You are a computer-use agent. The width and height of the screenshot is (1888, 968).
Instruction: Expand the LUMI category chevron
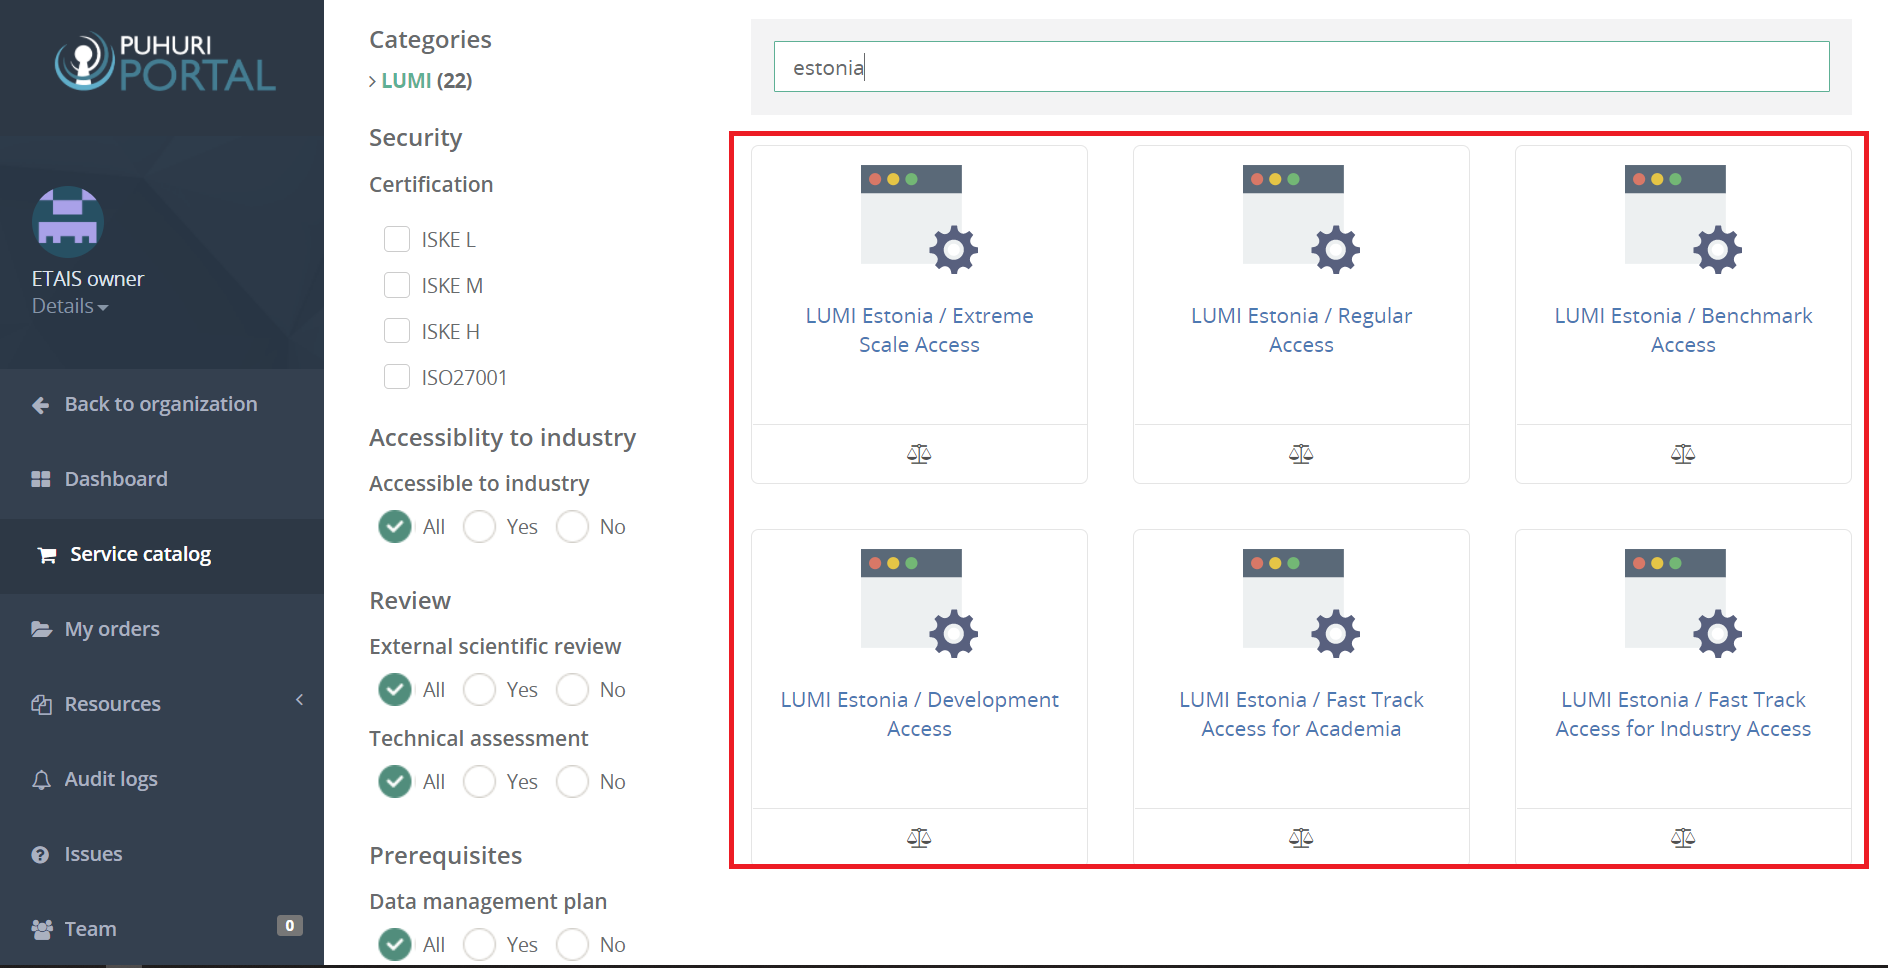373,81
